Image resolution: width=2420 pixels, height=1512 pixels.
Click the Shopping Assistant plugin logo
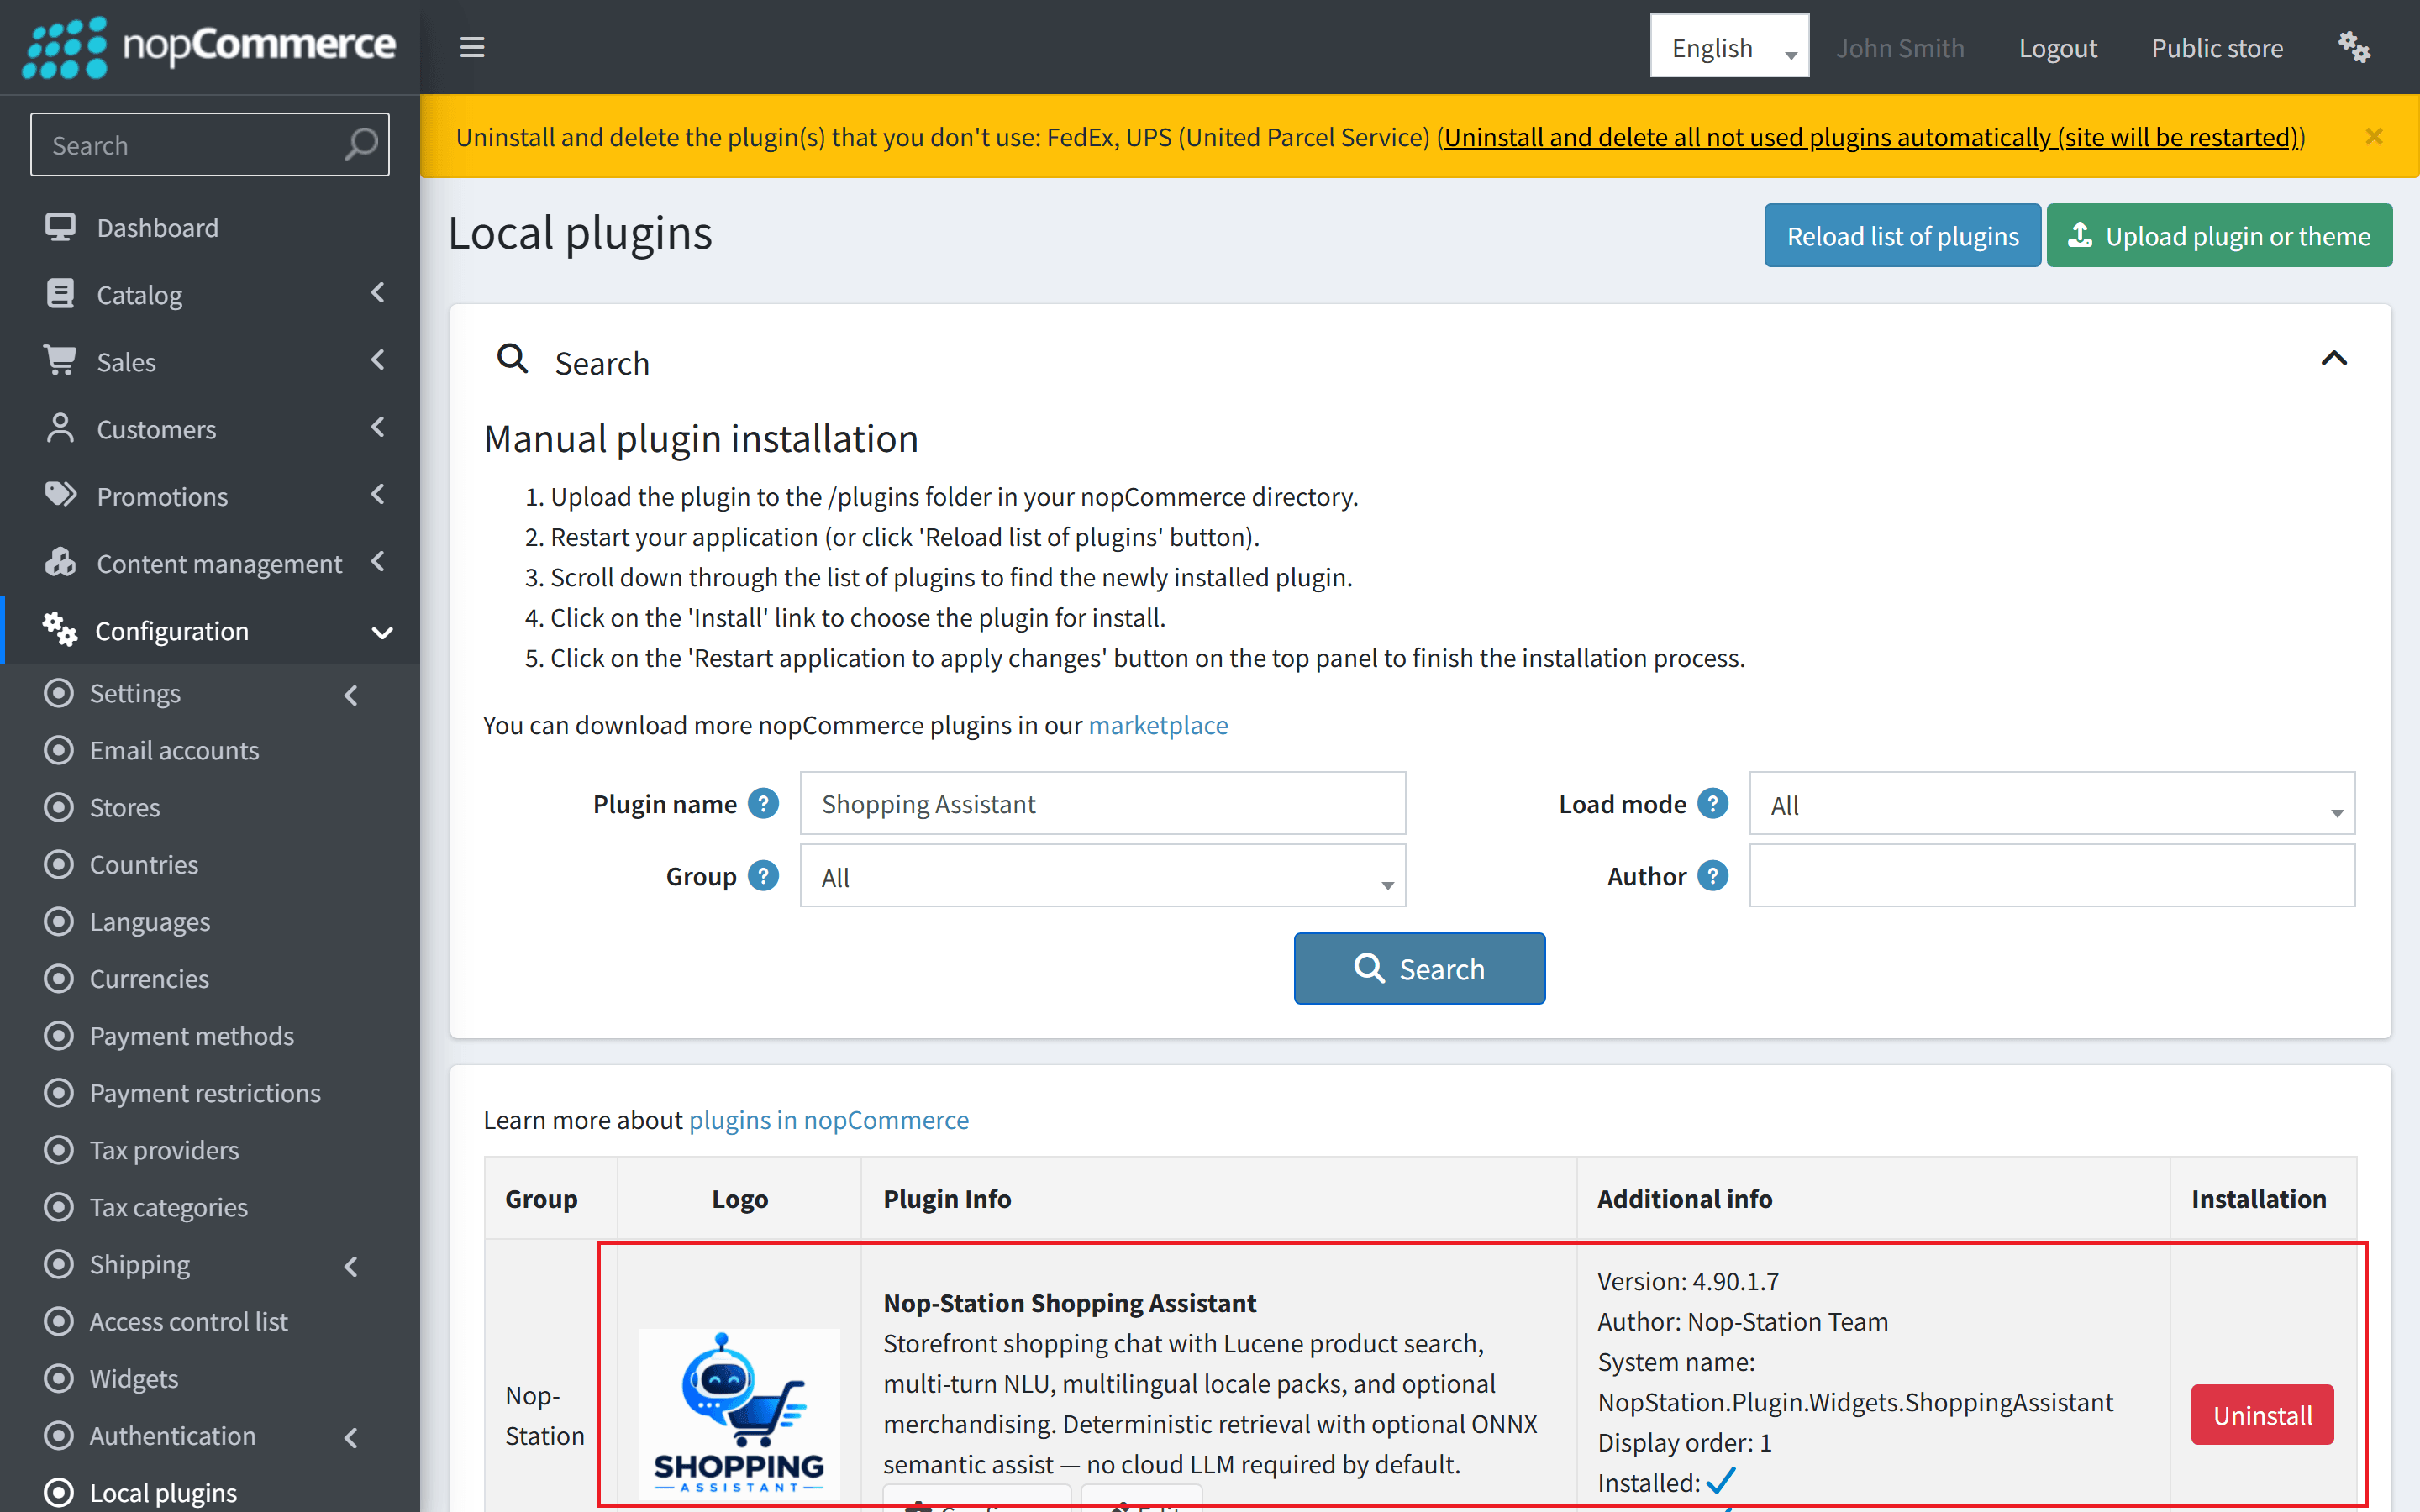(739, 1413)
